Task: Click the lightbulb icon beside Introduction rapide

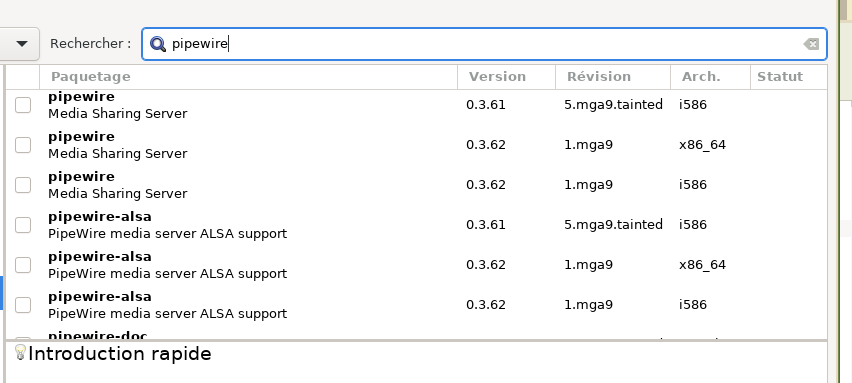Action: 20,353
